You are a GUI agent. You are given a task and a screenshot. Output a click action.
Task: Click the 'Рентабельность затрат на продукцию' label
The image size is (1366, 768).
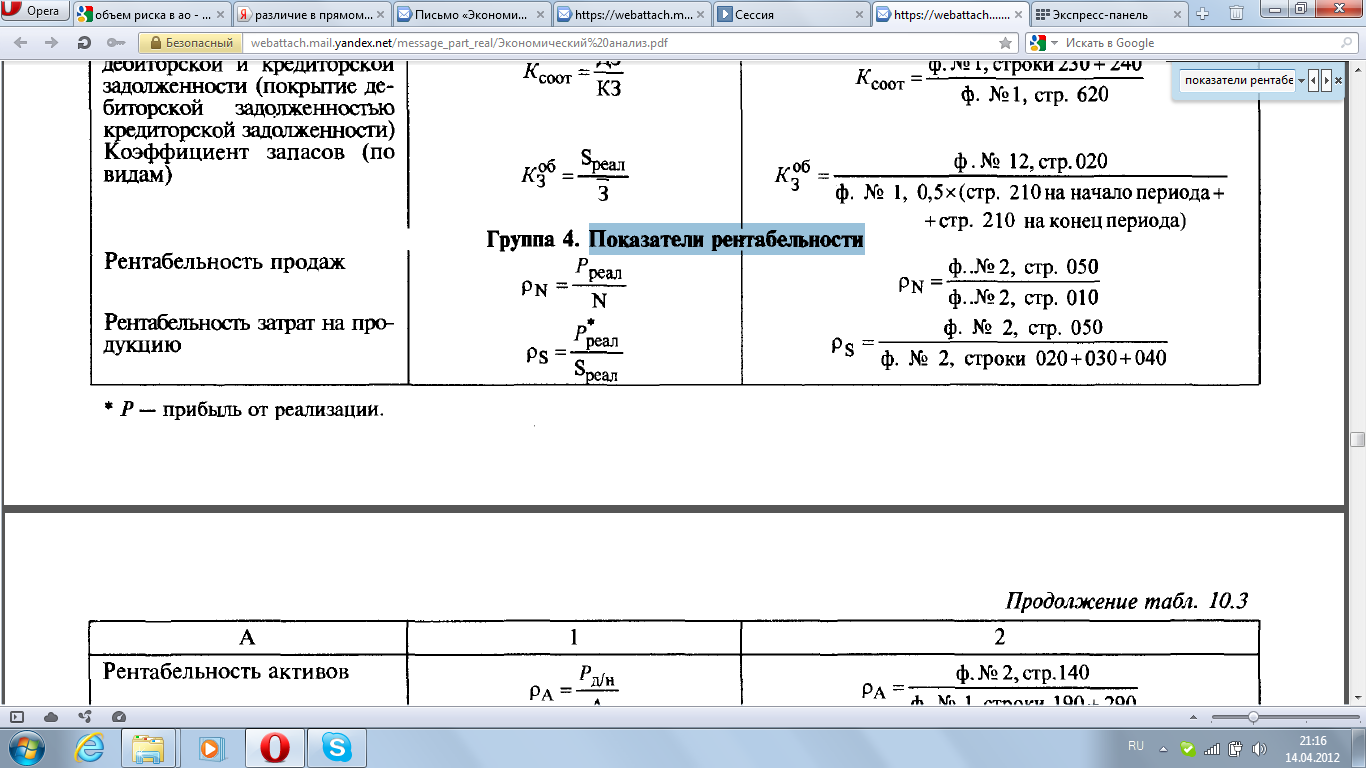[x=249, y=335]
